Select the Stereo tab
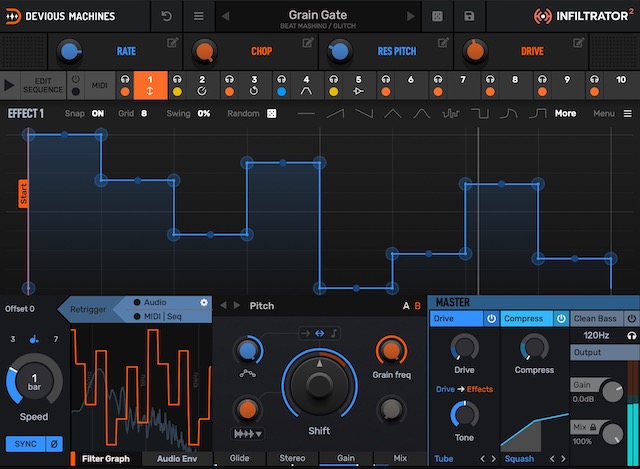640x469 pixels. (x=292, y=458)
